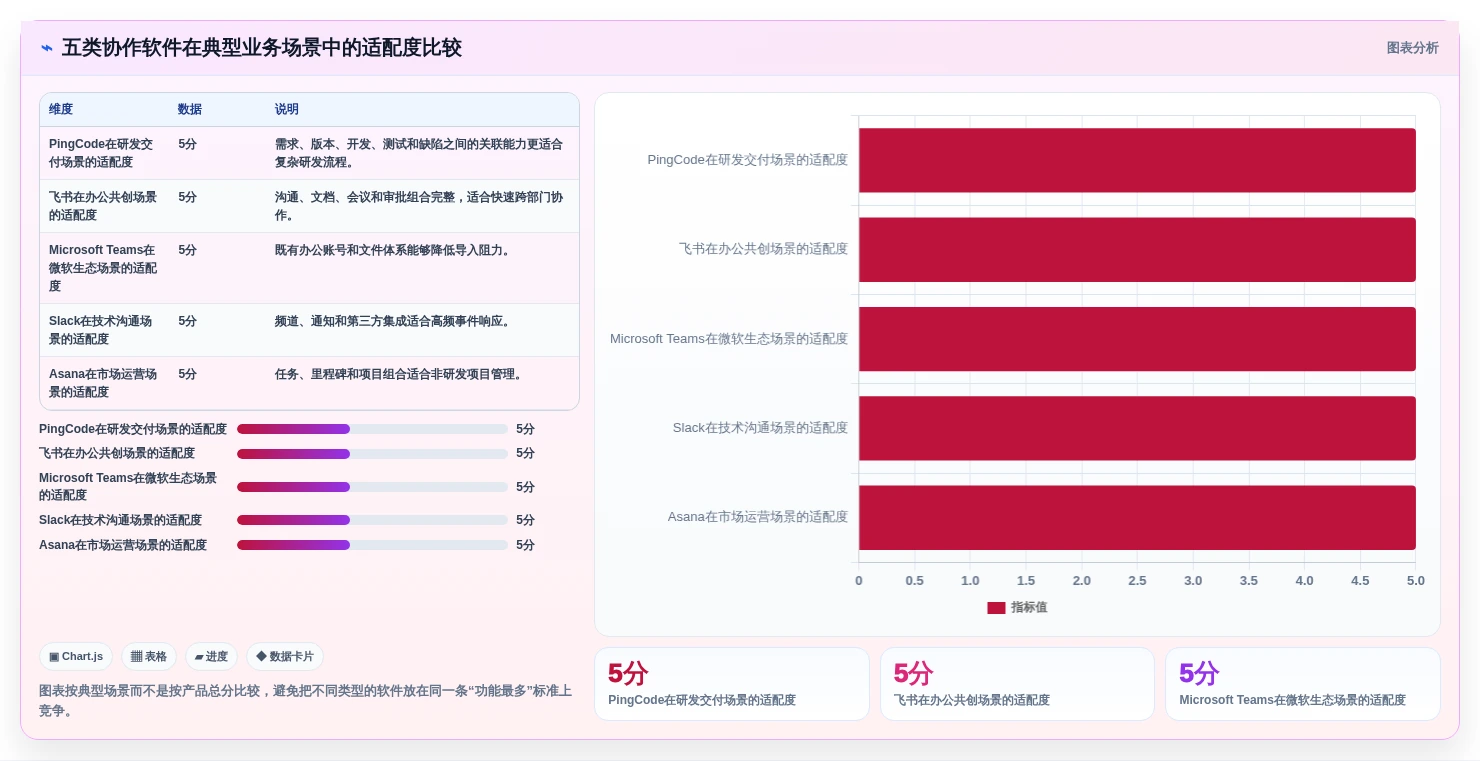The image size is (1480, 761).
Task: Click the description 任务、里程碑和项目组合适合非研发项目管理
Action: coord(400,374)
